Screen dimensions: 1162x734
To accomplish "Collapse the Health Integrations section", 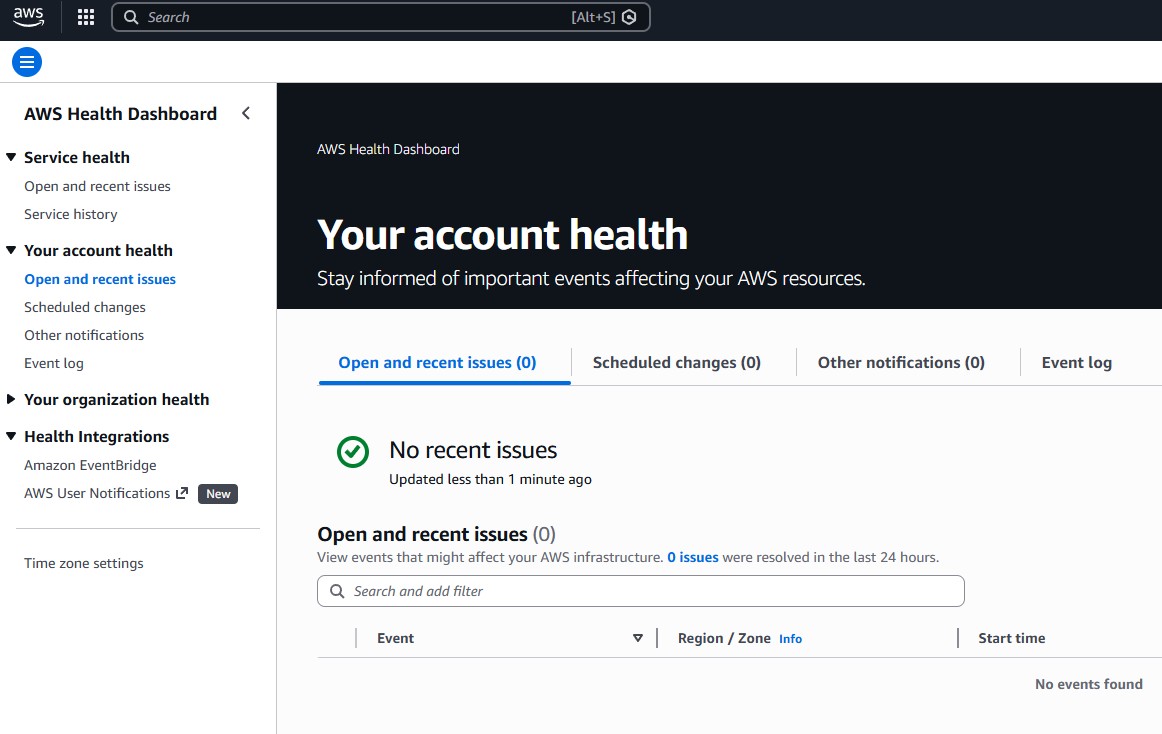I will [x=11, y=436].
